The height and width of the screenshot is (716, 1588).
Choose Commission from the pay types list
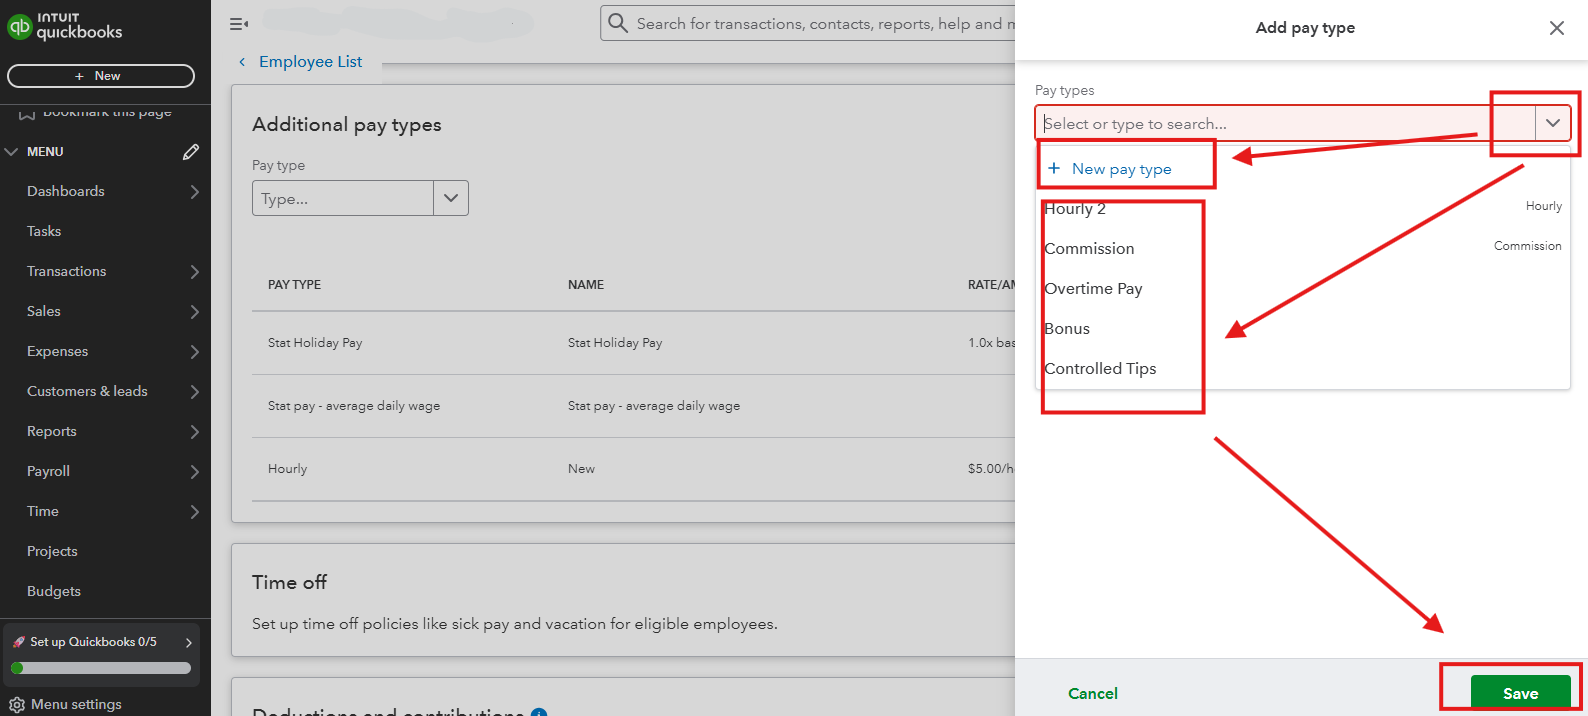pyautogui.click(x=1303, y=249)
